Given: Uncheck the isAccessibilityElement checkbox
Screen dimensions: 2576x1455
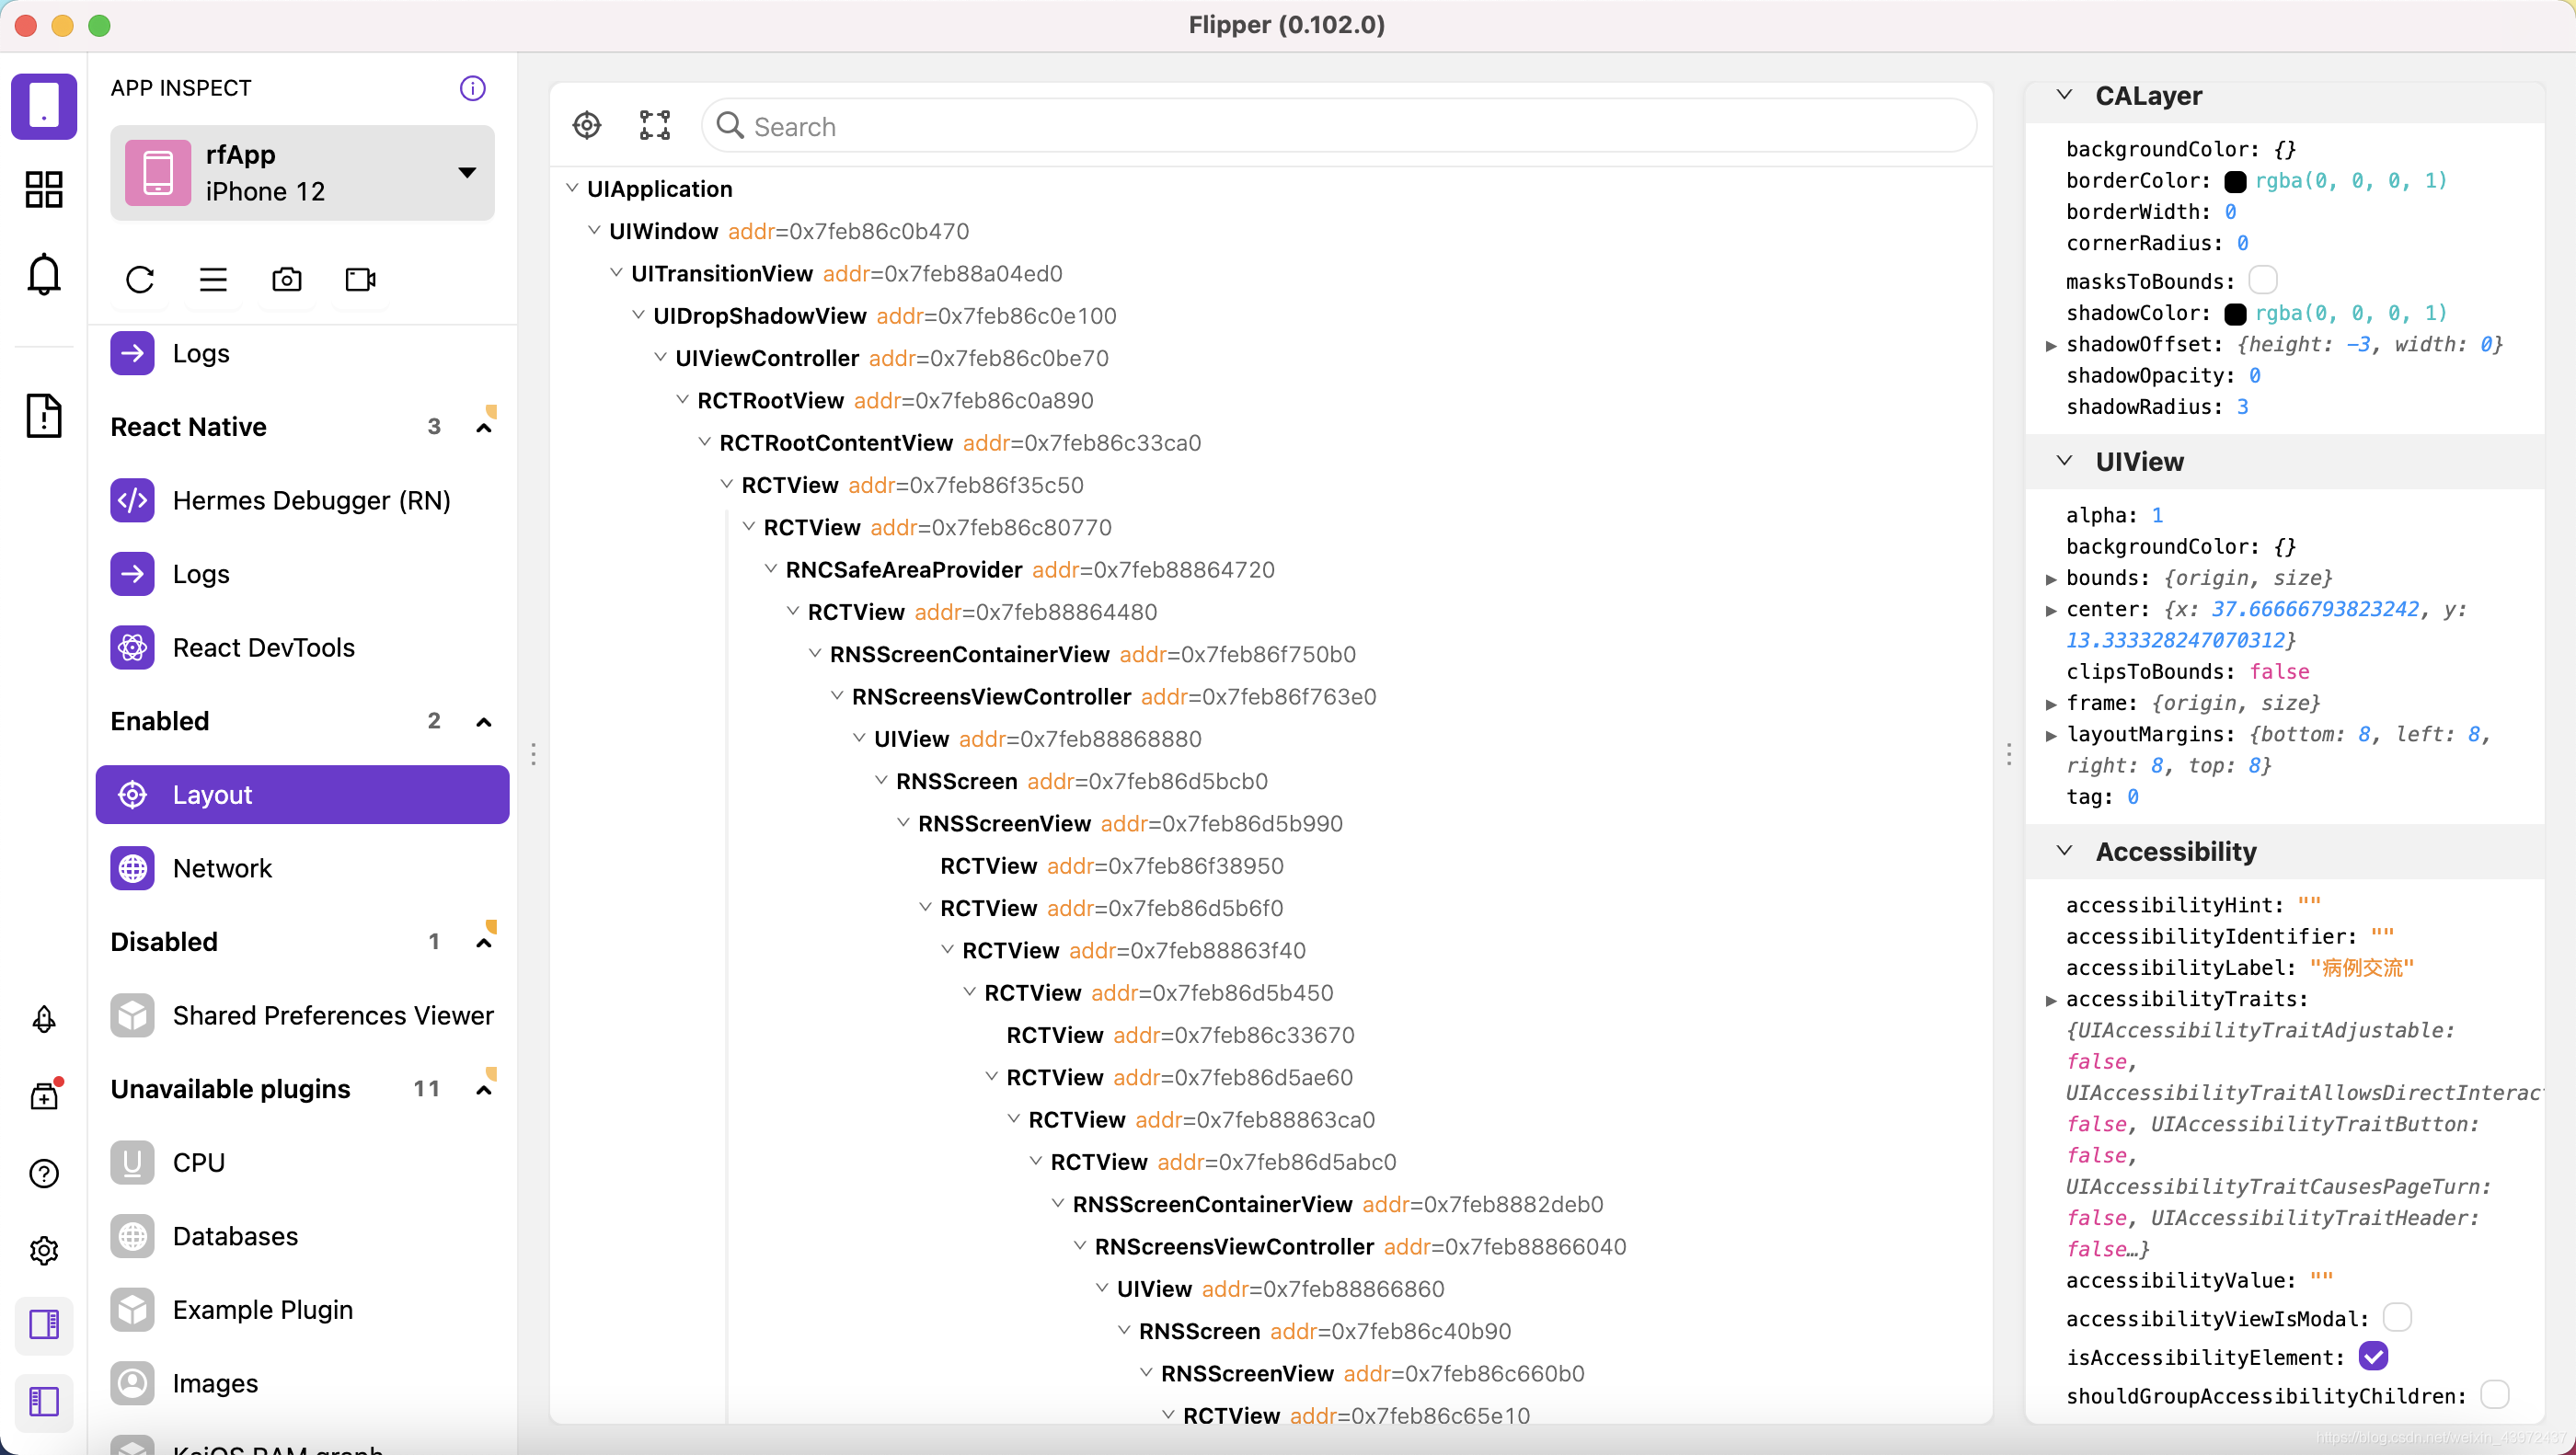Looking at the screenshot, I should 2373,1356.
